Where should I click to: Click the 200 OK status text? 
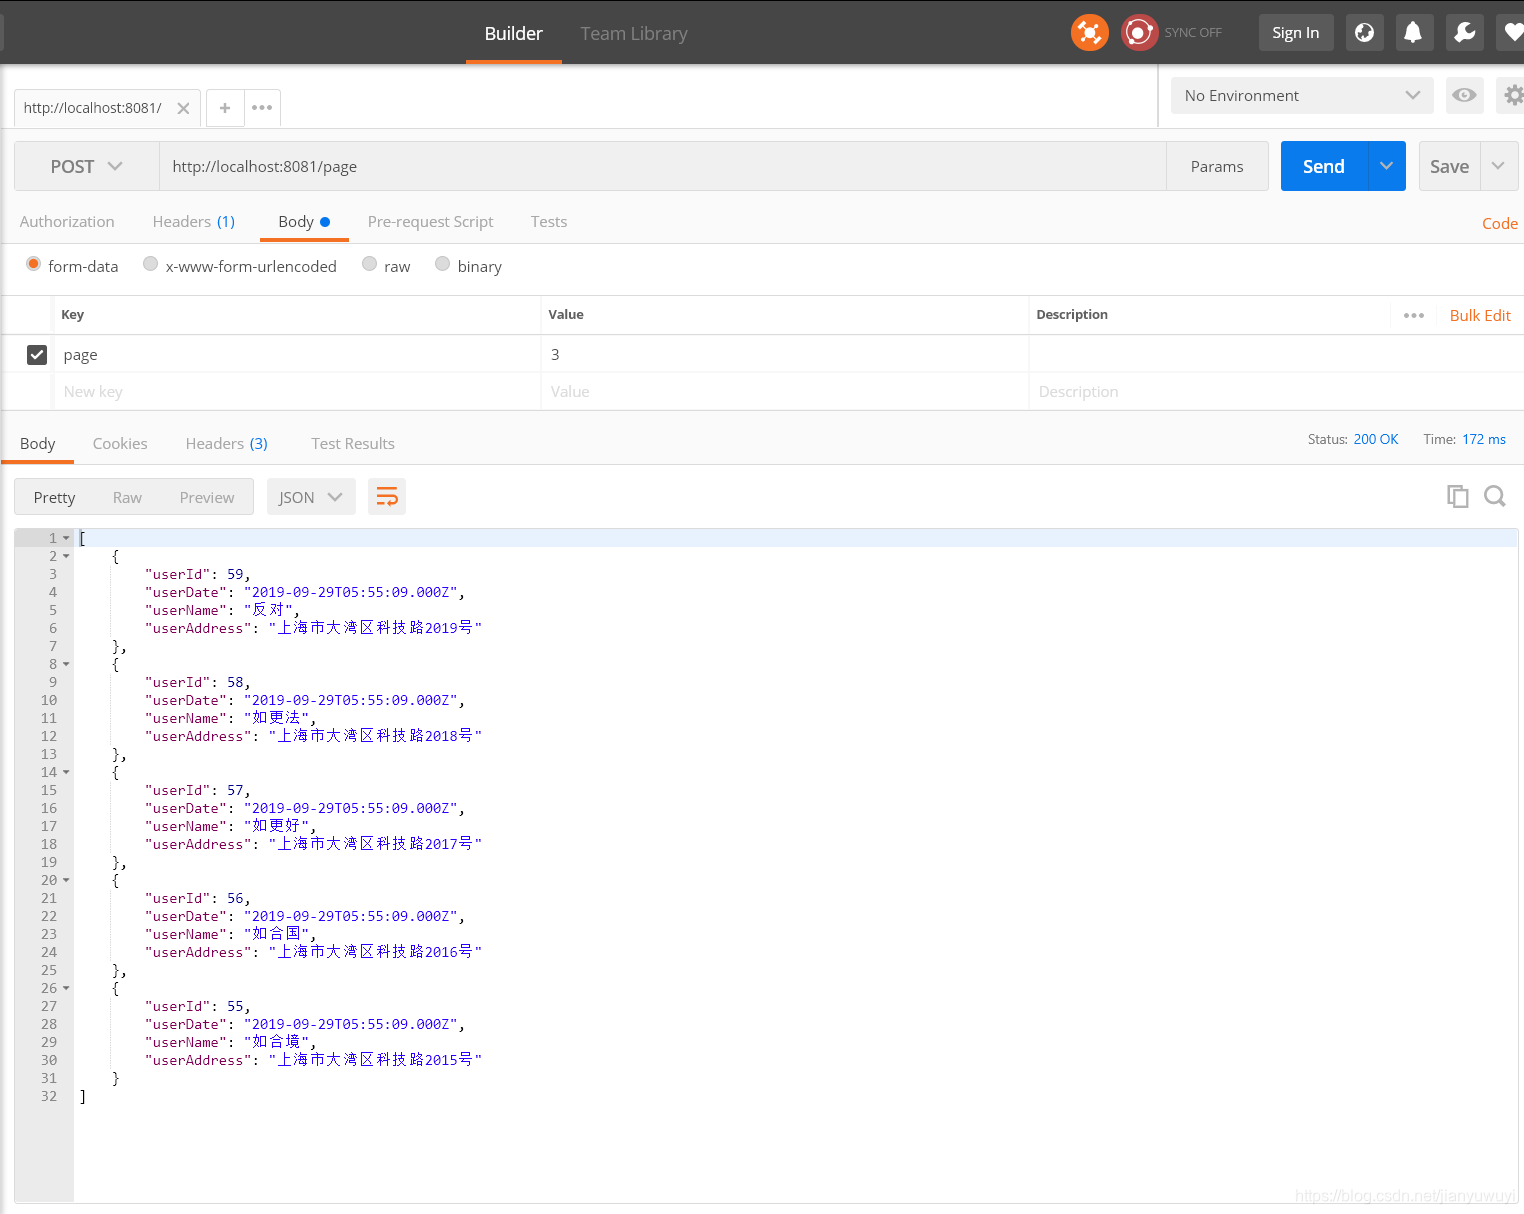click(x=1376, y=439)
